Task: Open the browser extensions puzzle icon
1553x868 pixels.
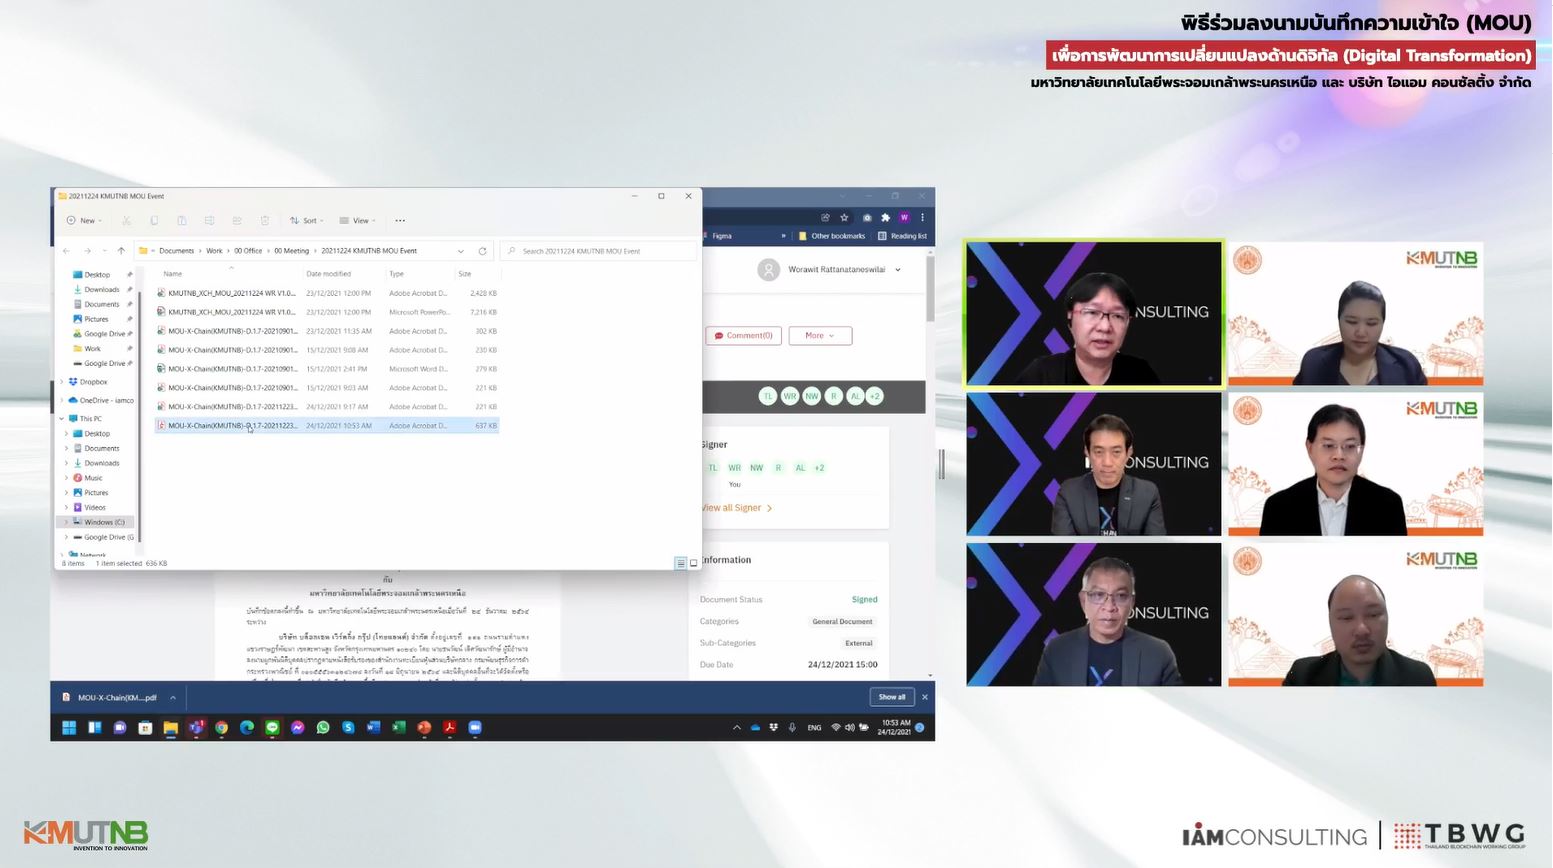Action: [x=885, y=217]
